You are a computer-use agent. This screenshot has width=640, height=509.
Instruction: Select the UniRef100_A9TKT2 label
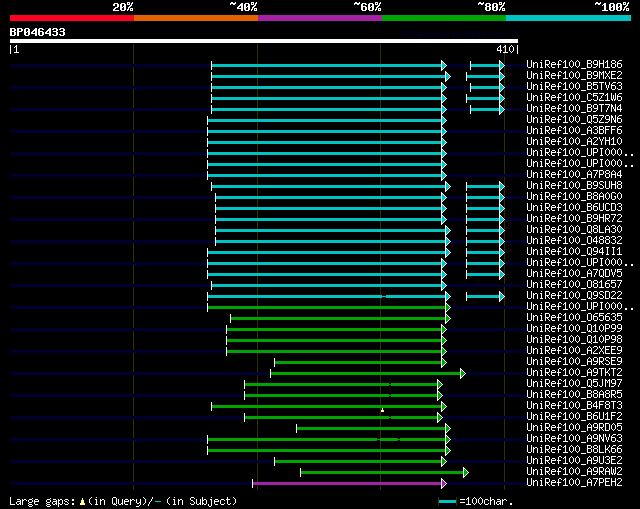pos(574,373)
